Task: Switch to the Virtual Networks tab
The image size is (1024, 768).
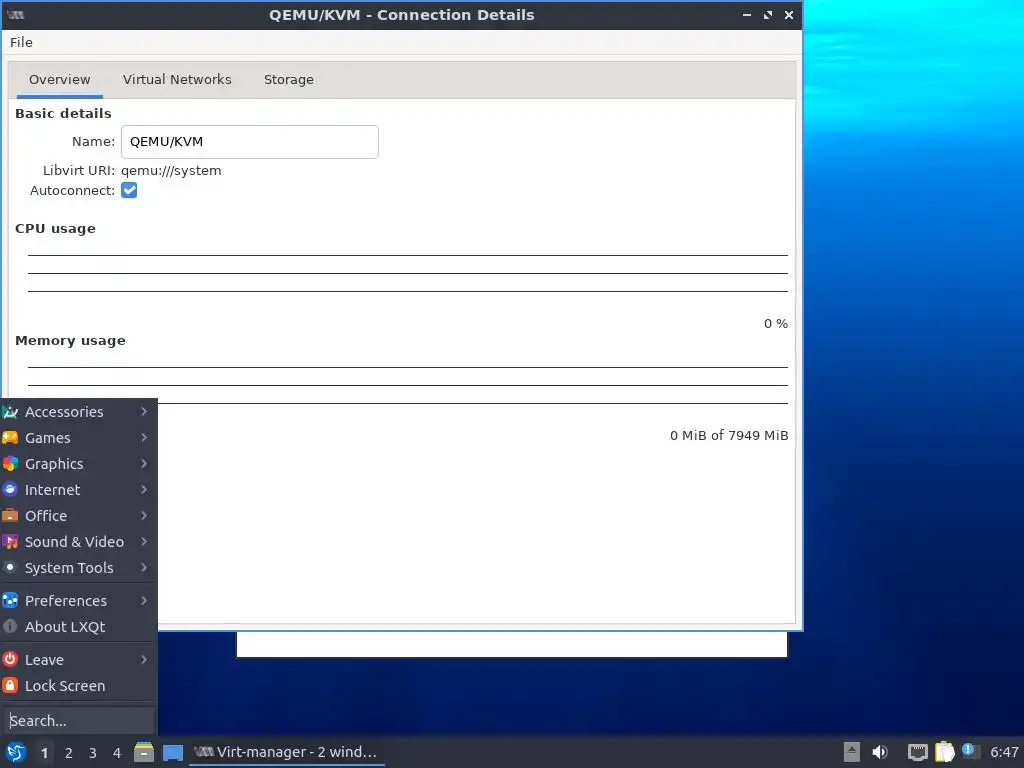Action: tap(177, 80)
